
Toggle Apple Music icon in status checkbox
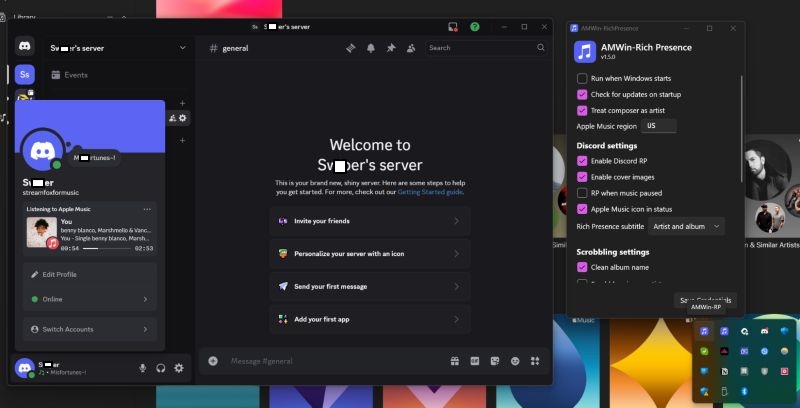click(582, 209)
